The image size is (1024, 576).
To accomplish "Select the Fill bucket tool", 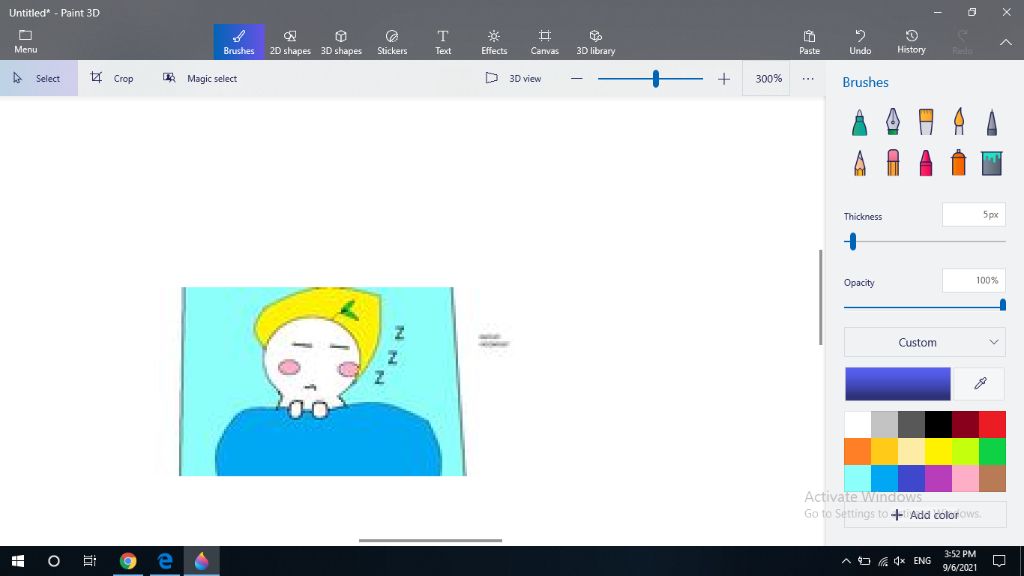I will tap(991, 163).
